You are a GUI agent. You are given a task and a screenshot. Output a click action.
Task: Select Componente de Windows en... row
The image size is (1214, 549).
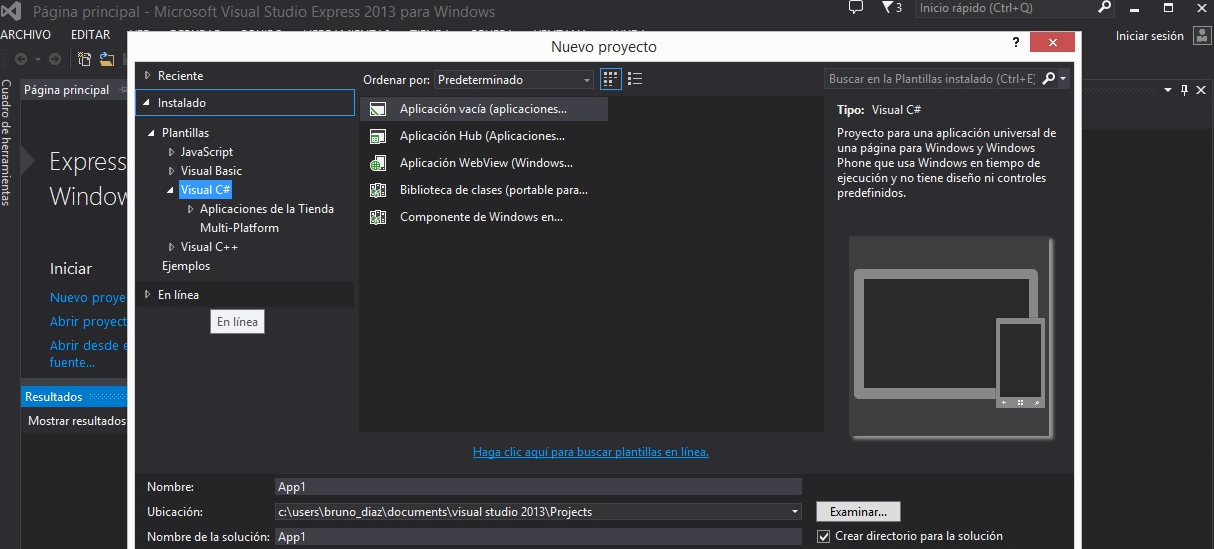pyautogui.click(x=484, y=217)
